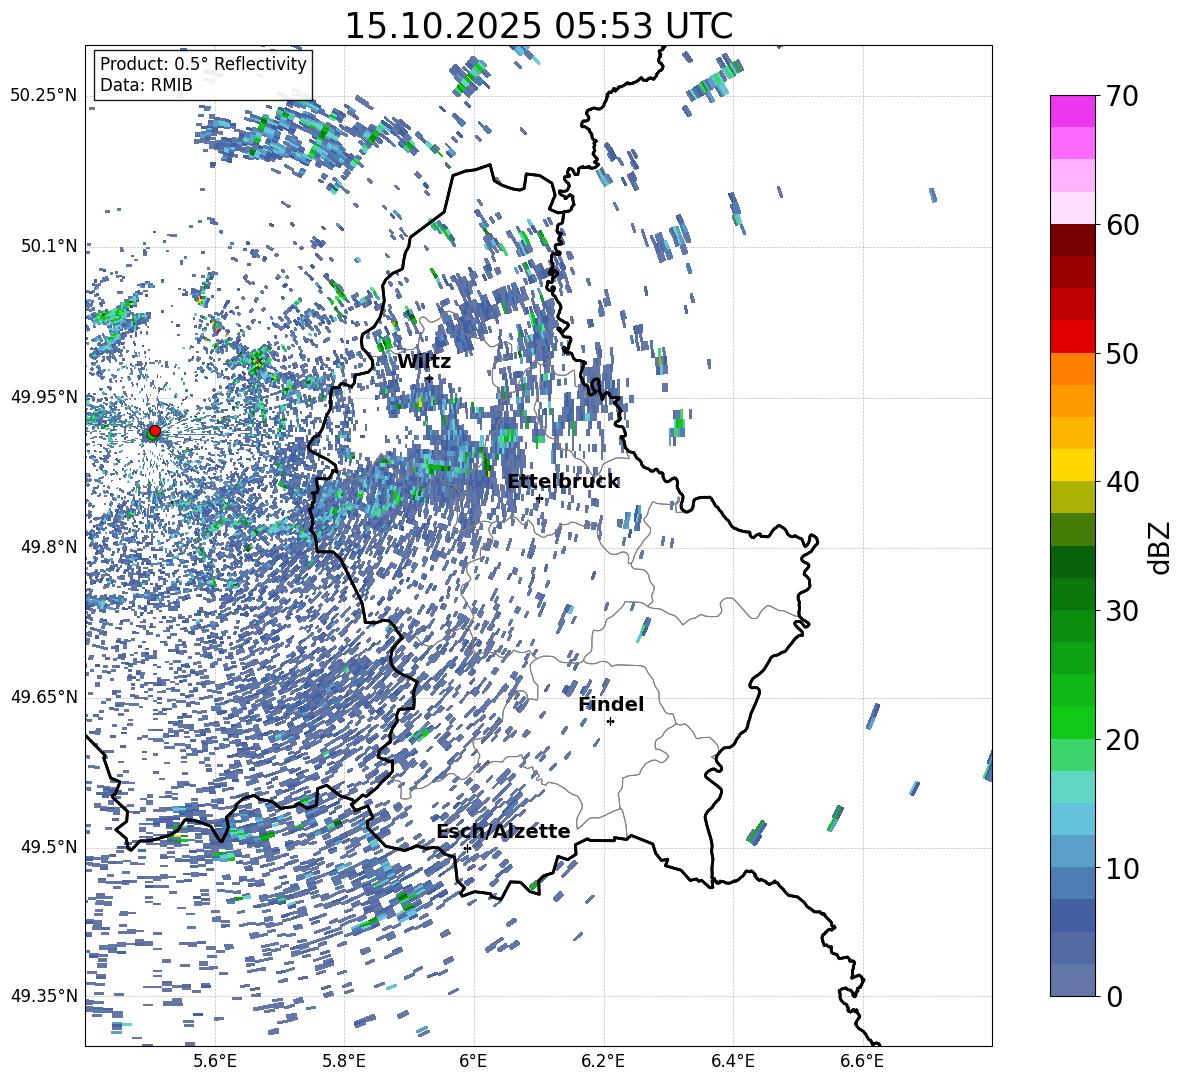Click the bright red colorbar segment near 50
This screenshot has height=1081, width=1184.
1072,337
